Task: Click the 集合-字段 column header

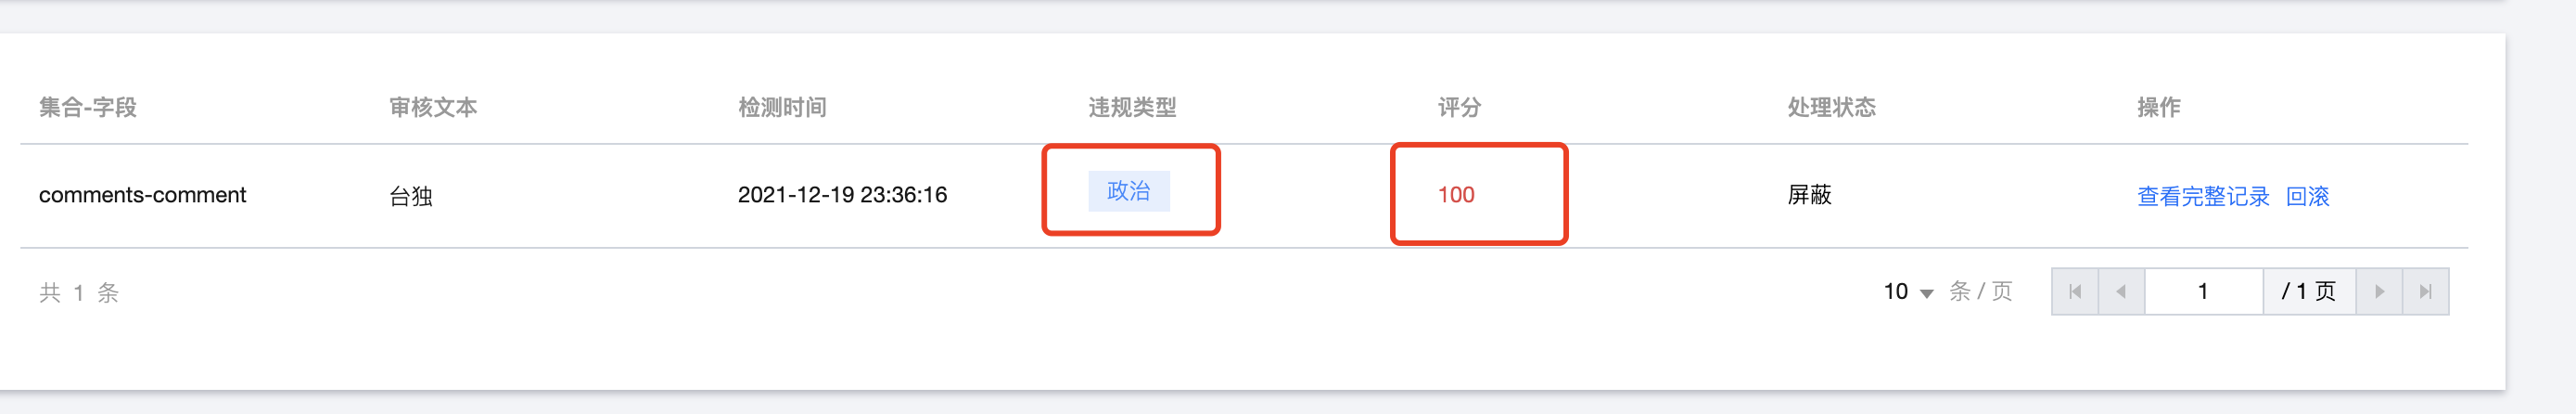Action: [x=88, y=107]
